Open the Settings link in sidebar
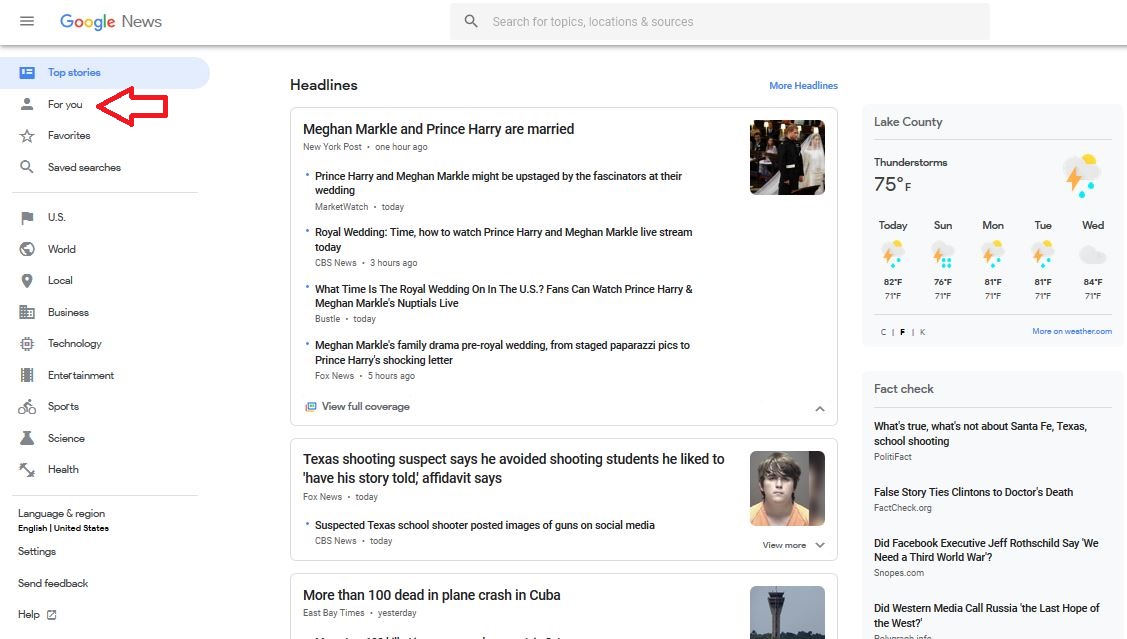Viewport: 1127px width, 639px height. coord(37,552)
